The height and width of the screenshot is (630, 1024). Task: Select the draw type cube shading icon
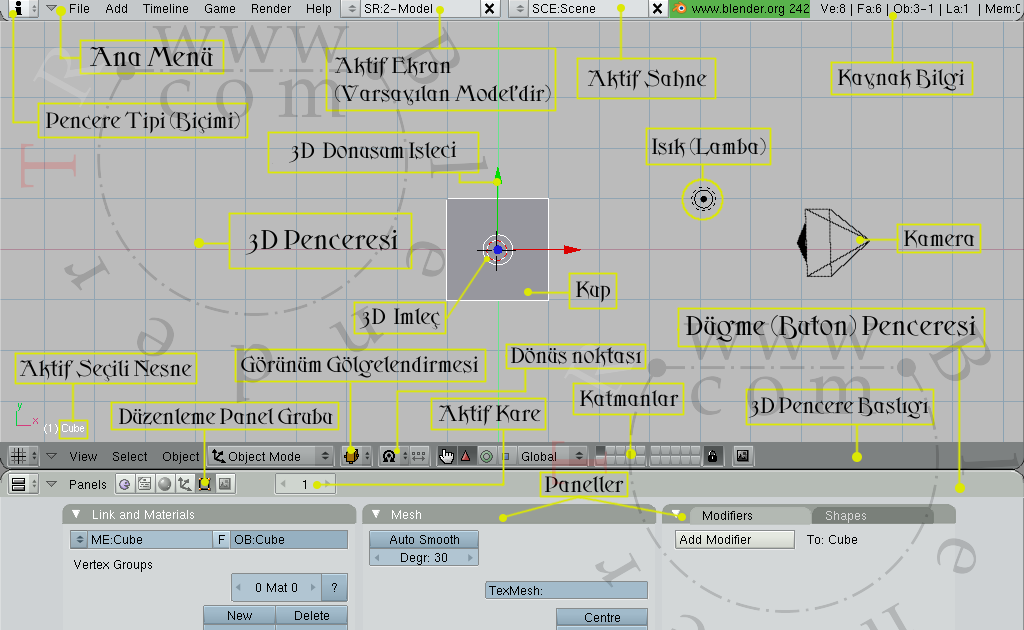(356, 456)
